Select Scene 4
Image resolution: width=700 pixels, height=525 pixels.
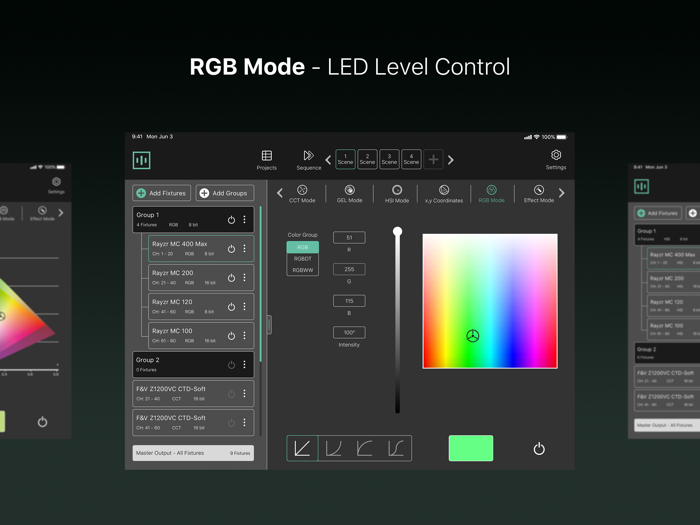click(x=411, y=159)
